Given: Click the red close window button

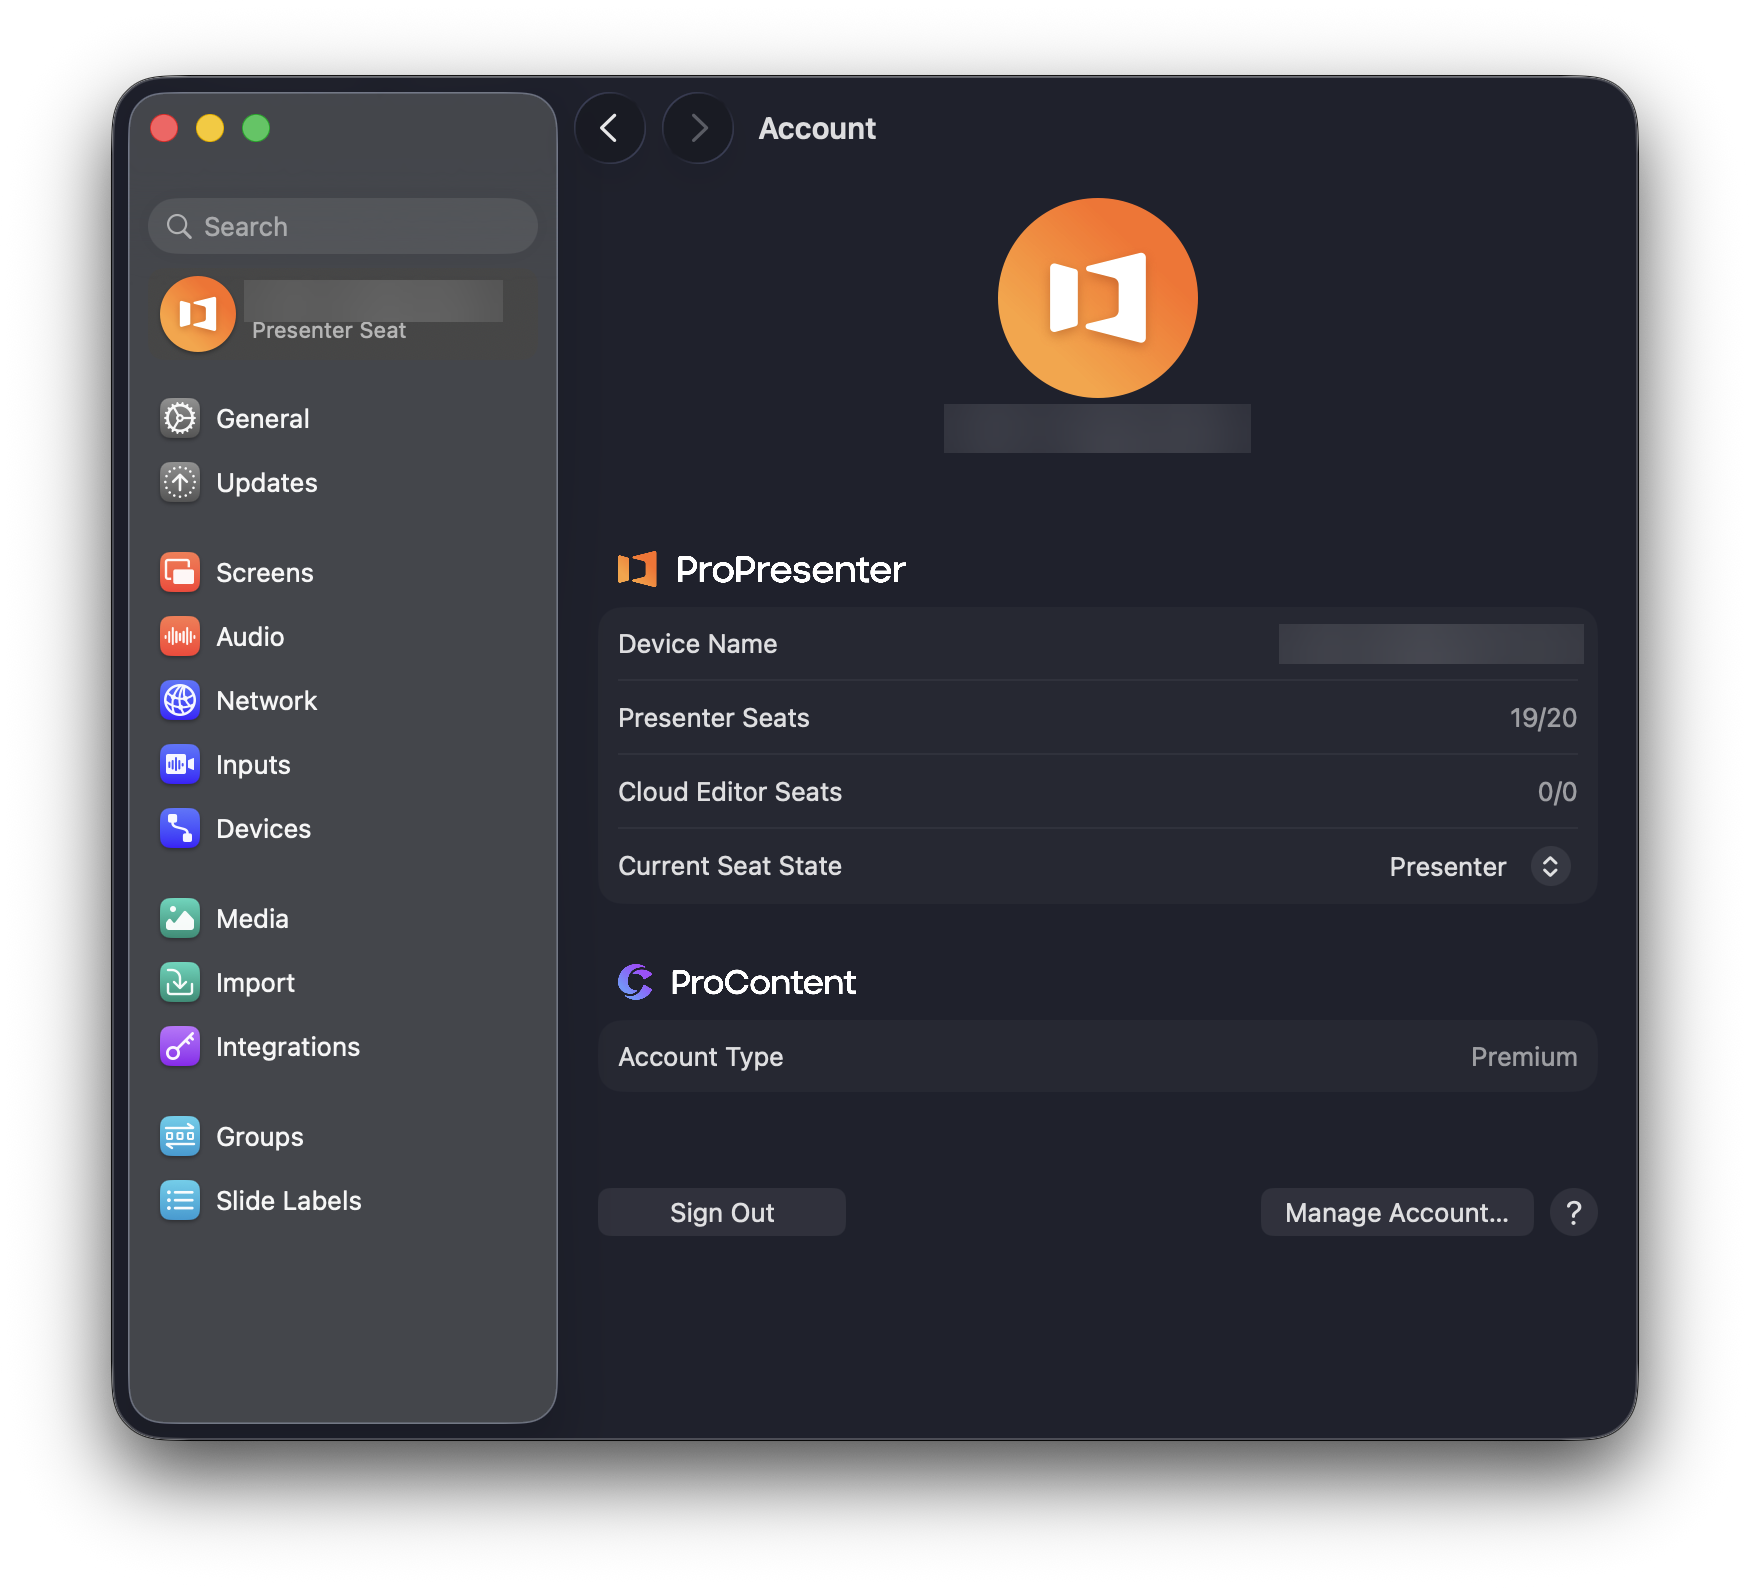Looking at the screenshot, I should 164,128.
